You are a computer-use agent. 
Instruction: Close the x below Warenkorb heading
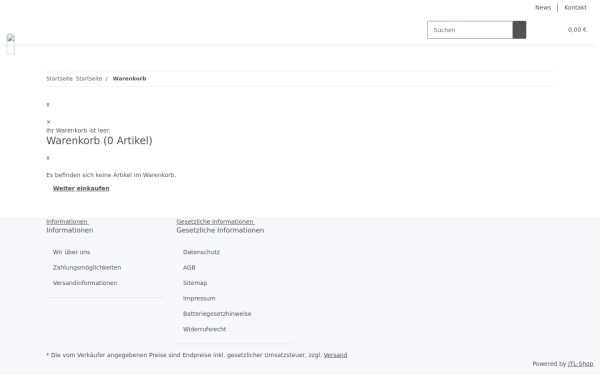point(48,158)
